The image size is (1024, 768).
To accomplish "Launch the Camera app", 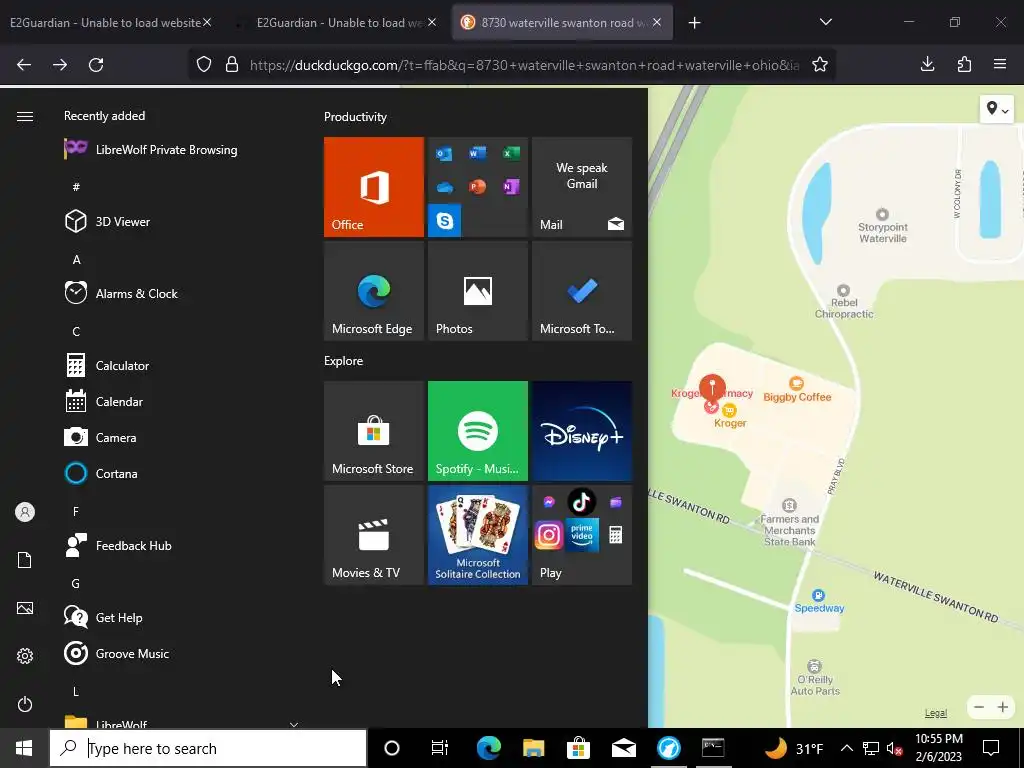I will point(183,438).
